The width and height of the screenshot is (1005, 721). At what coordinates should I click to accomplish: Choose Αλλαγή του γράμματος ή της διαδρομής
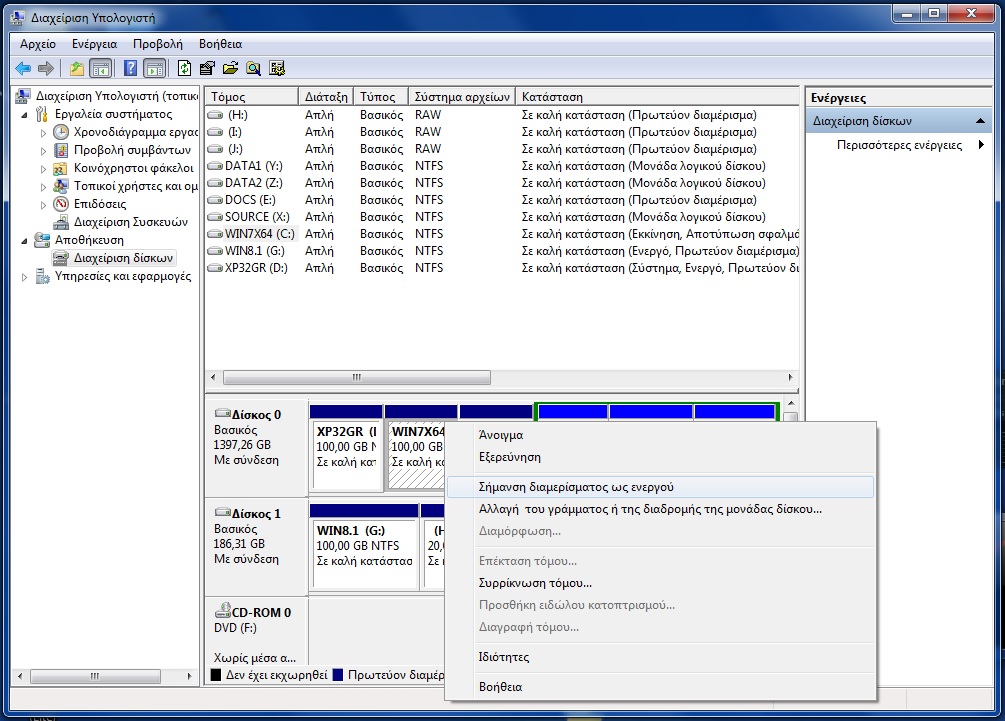[x=660, y=509]
